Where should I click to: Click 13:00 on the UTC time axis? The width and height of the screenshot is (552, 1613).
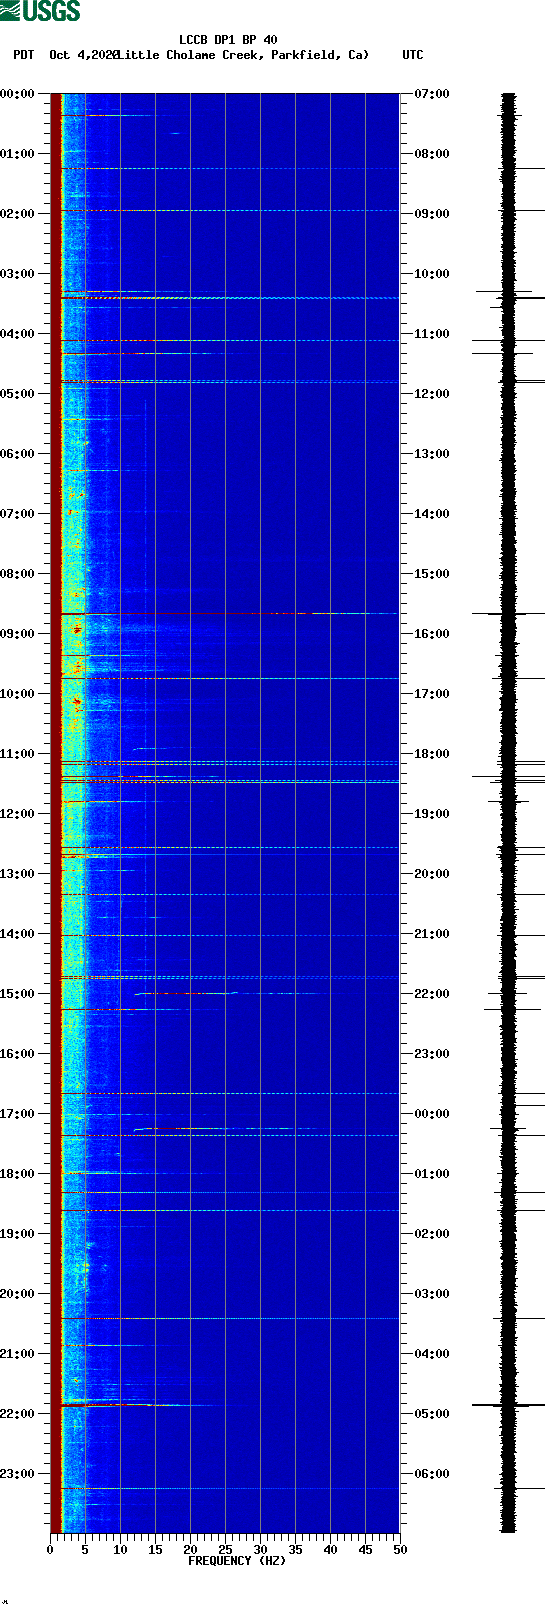coord(432,454)
